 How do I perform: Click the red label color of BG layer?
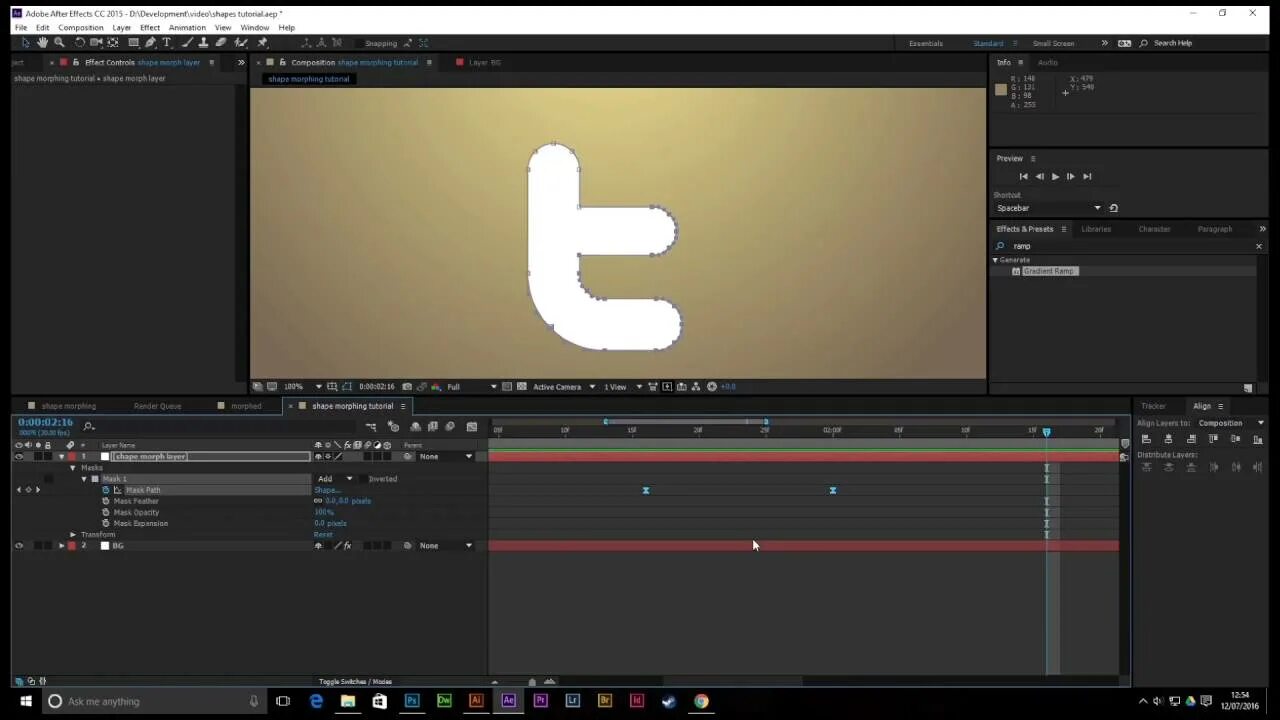[72, 546]
